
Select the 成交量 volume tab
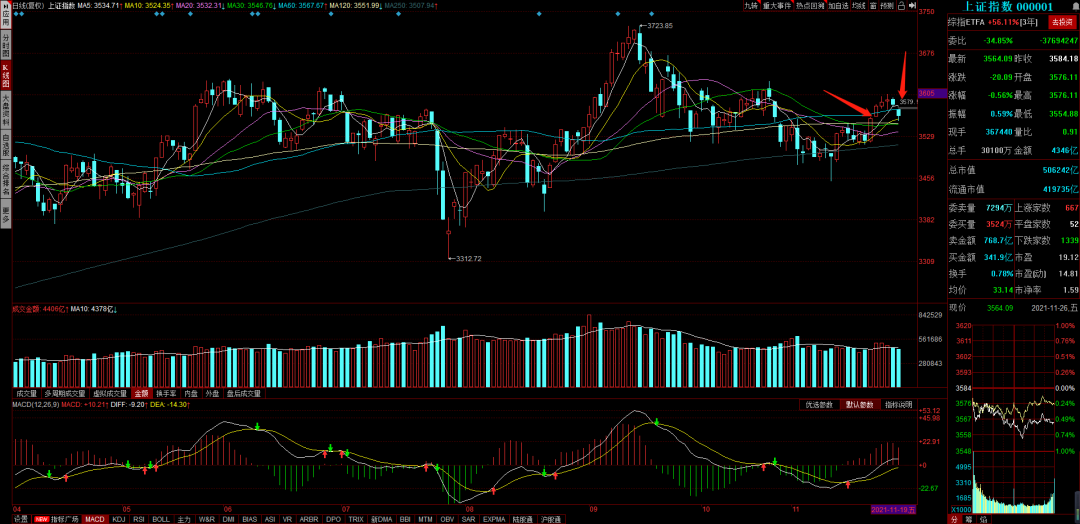(27, 393)
